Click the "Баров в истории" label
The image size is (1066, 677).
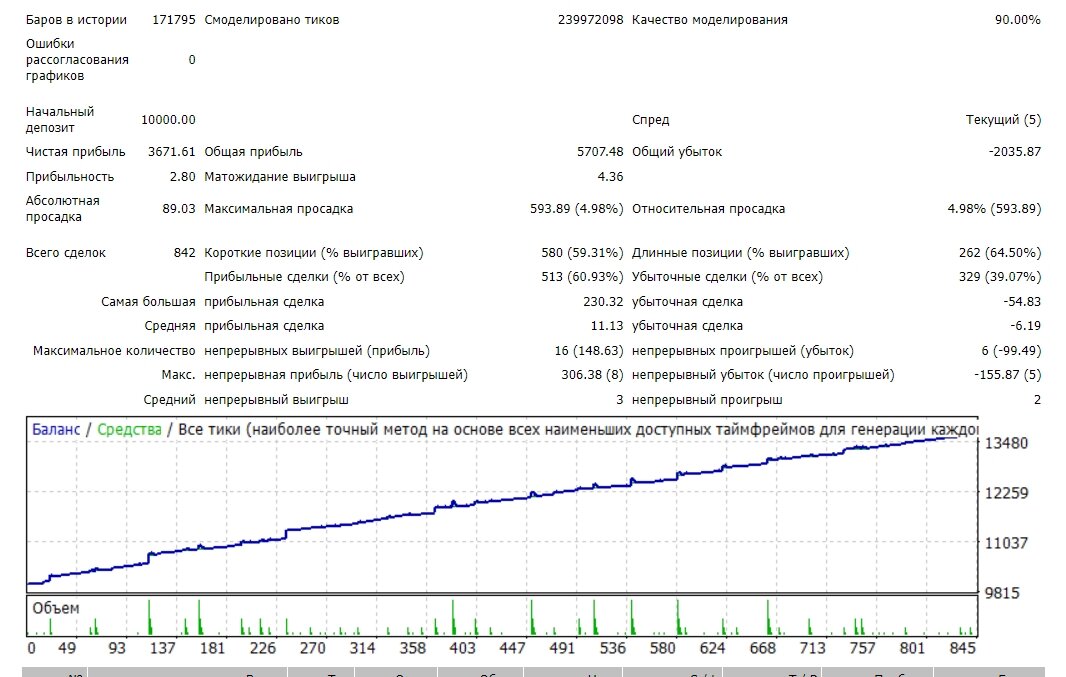click(76, 20)
